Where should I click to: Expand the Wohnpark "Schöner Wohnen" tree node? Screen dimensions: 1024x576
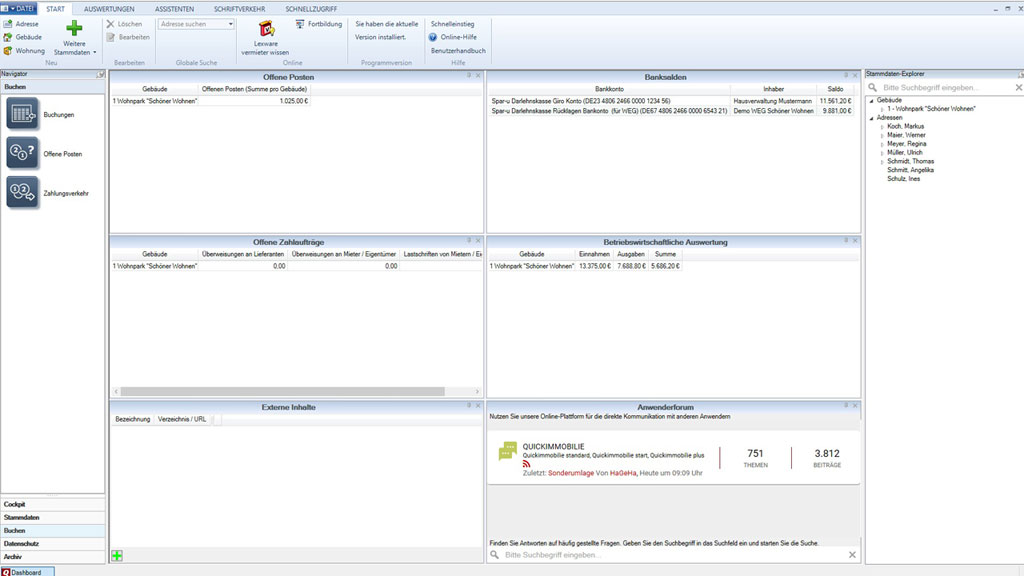(x=882, y=109)
